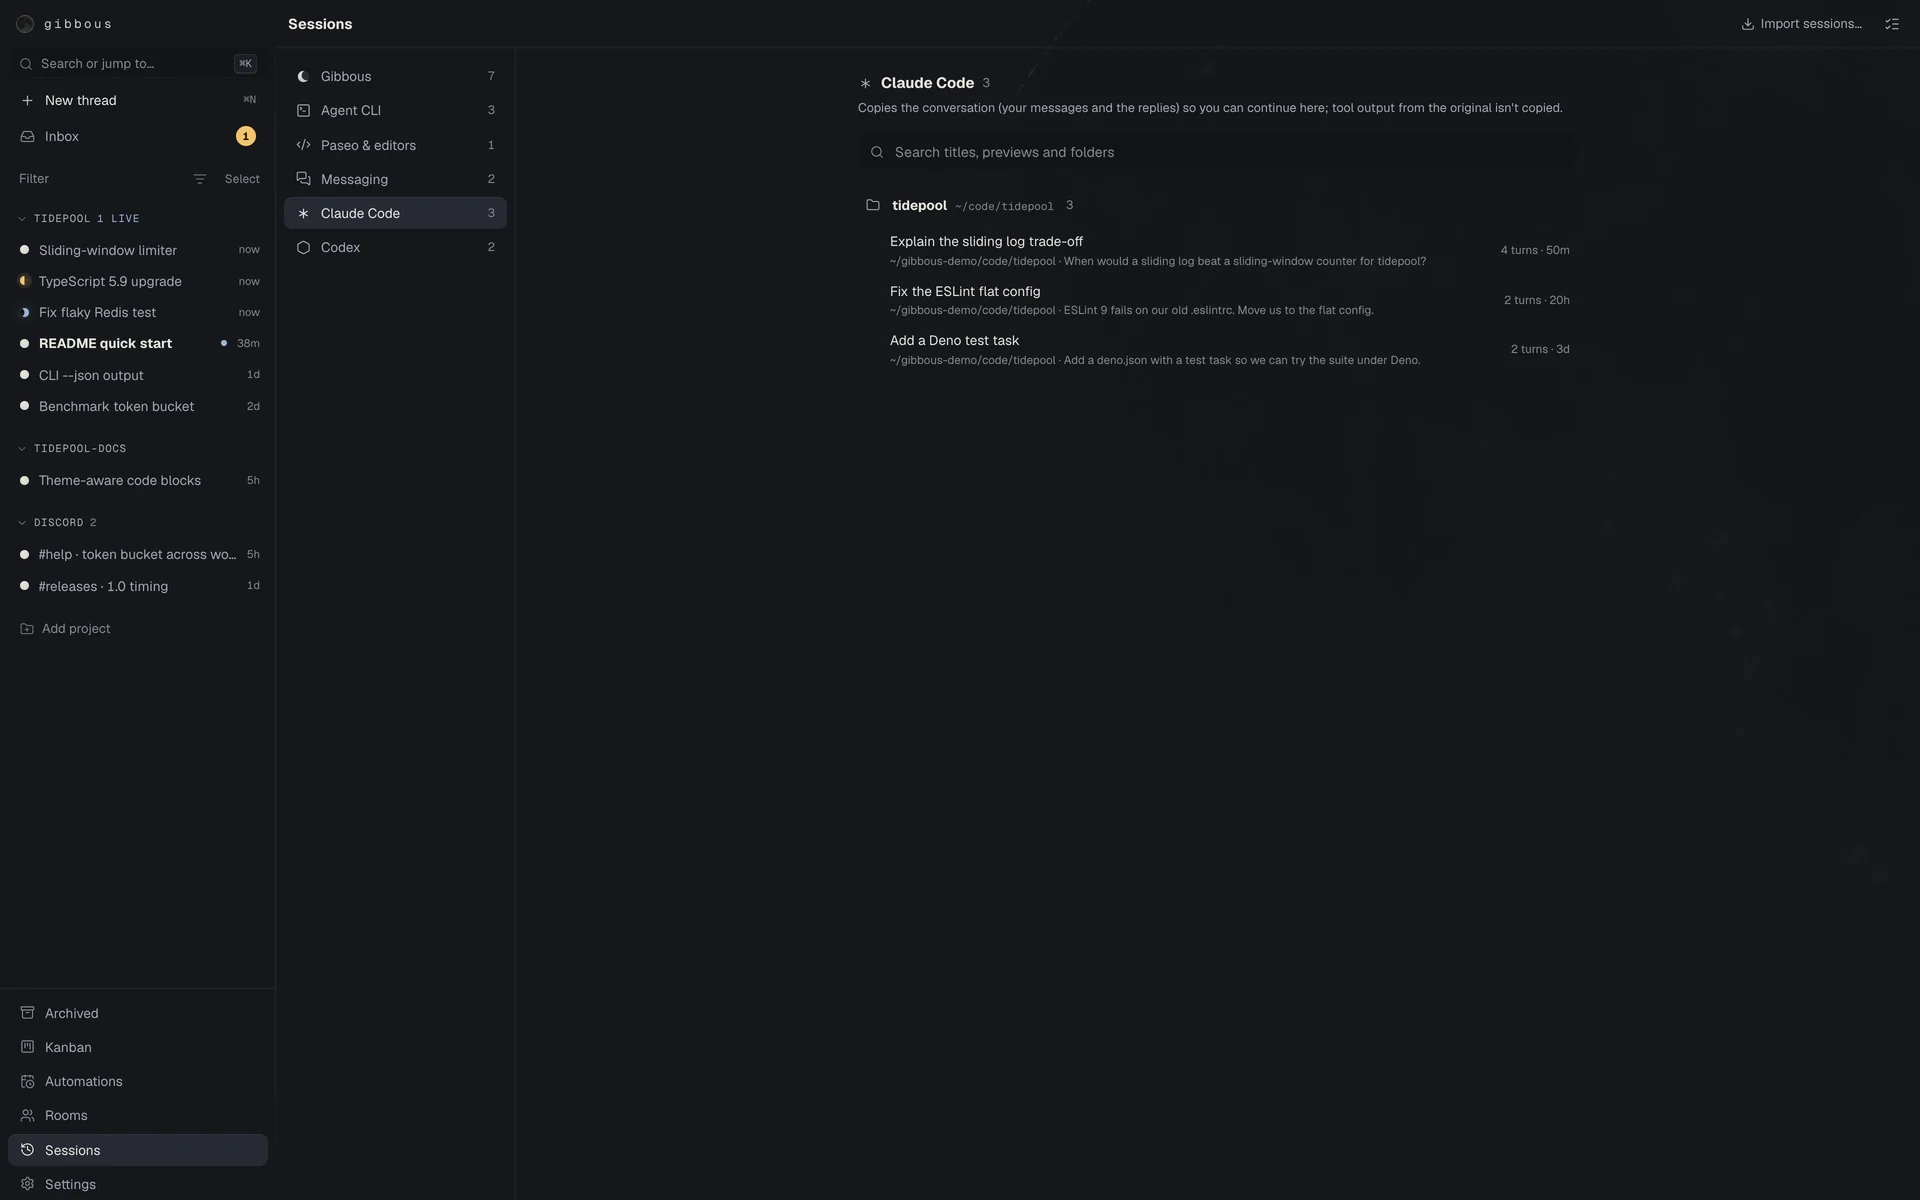Image resolution: width=1920 pixels, height=1200 pixels.
Task: Open thread #releases · 1.0 timing
Action: pos(138,586)
